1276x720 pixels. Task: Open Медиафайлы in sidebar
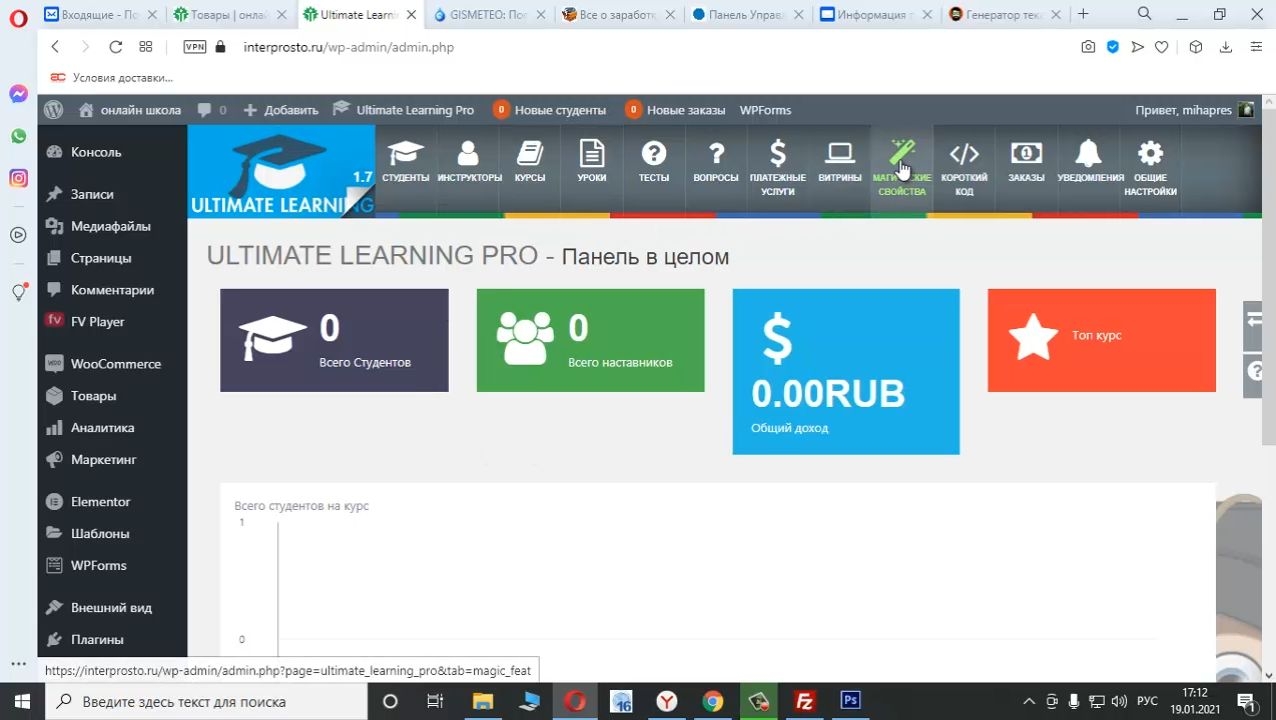pos(112,226)
